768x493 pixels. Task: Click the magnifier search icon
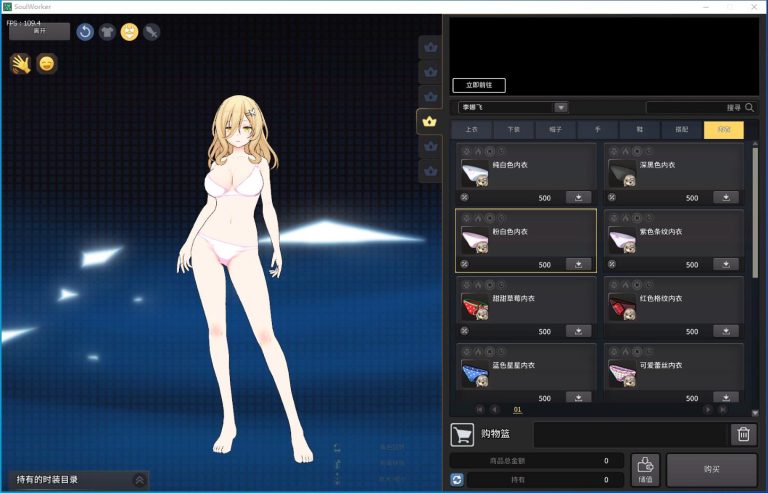click(749, 107)
